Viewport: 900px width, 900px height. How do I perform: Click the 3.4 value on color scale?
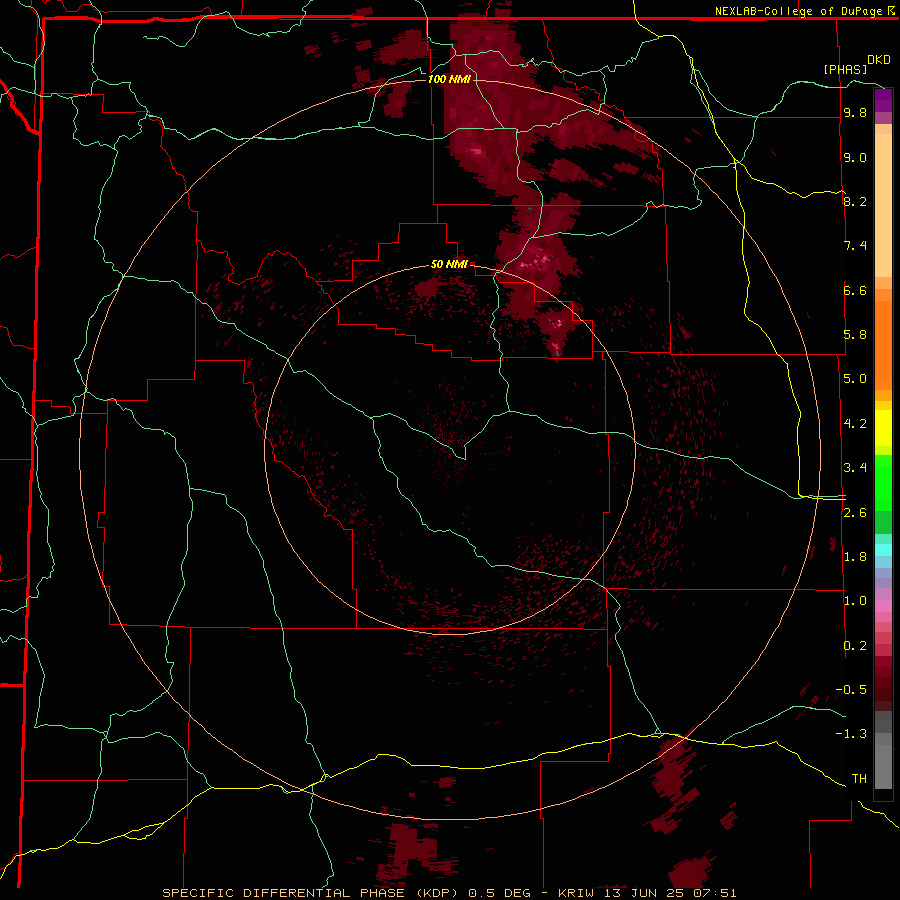855,468
